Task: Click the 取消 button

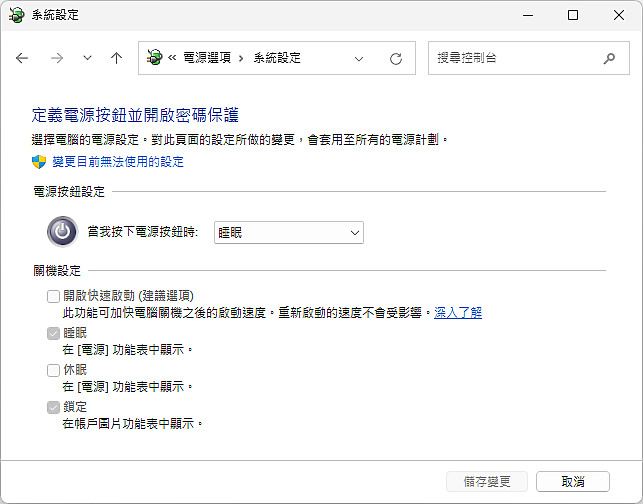Action: 573,481
